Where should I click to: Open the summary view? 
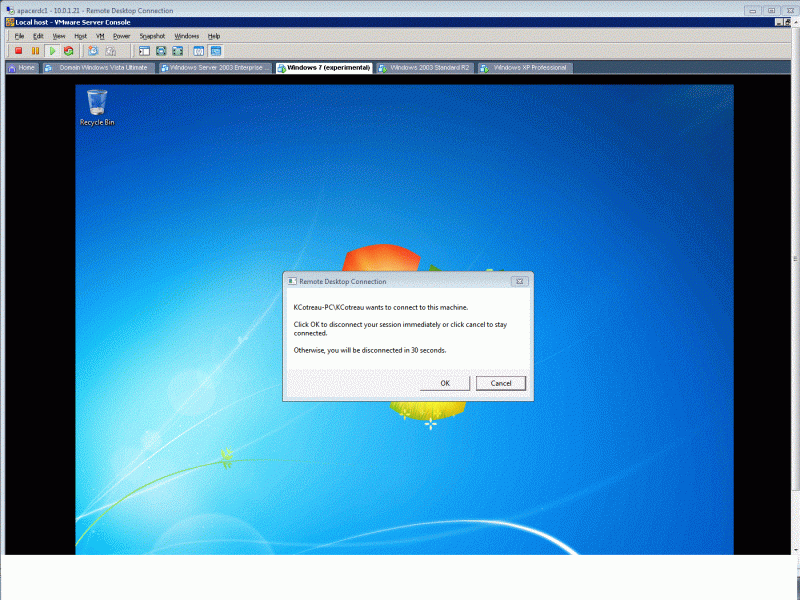199,50
